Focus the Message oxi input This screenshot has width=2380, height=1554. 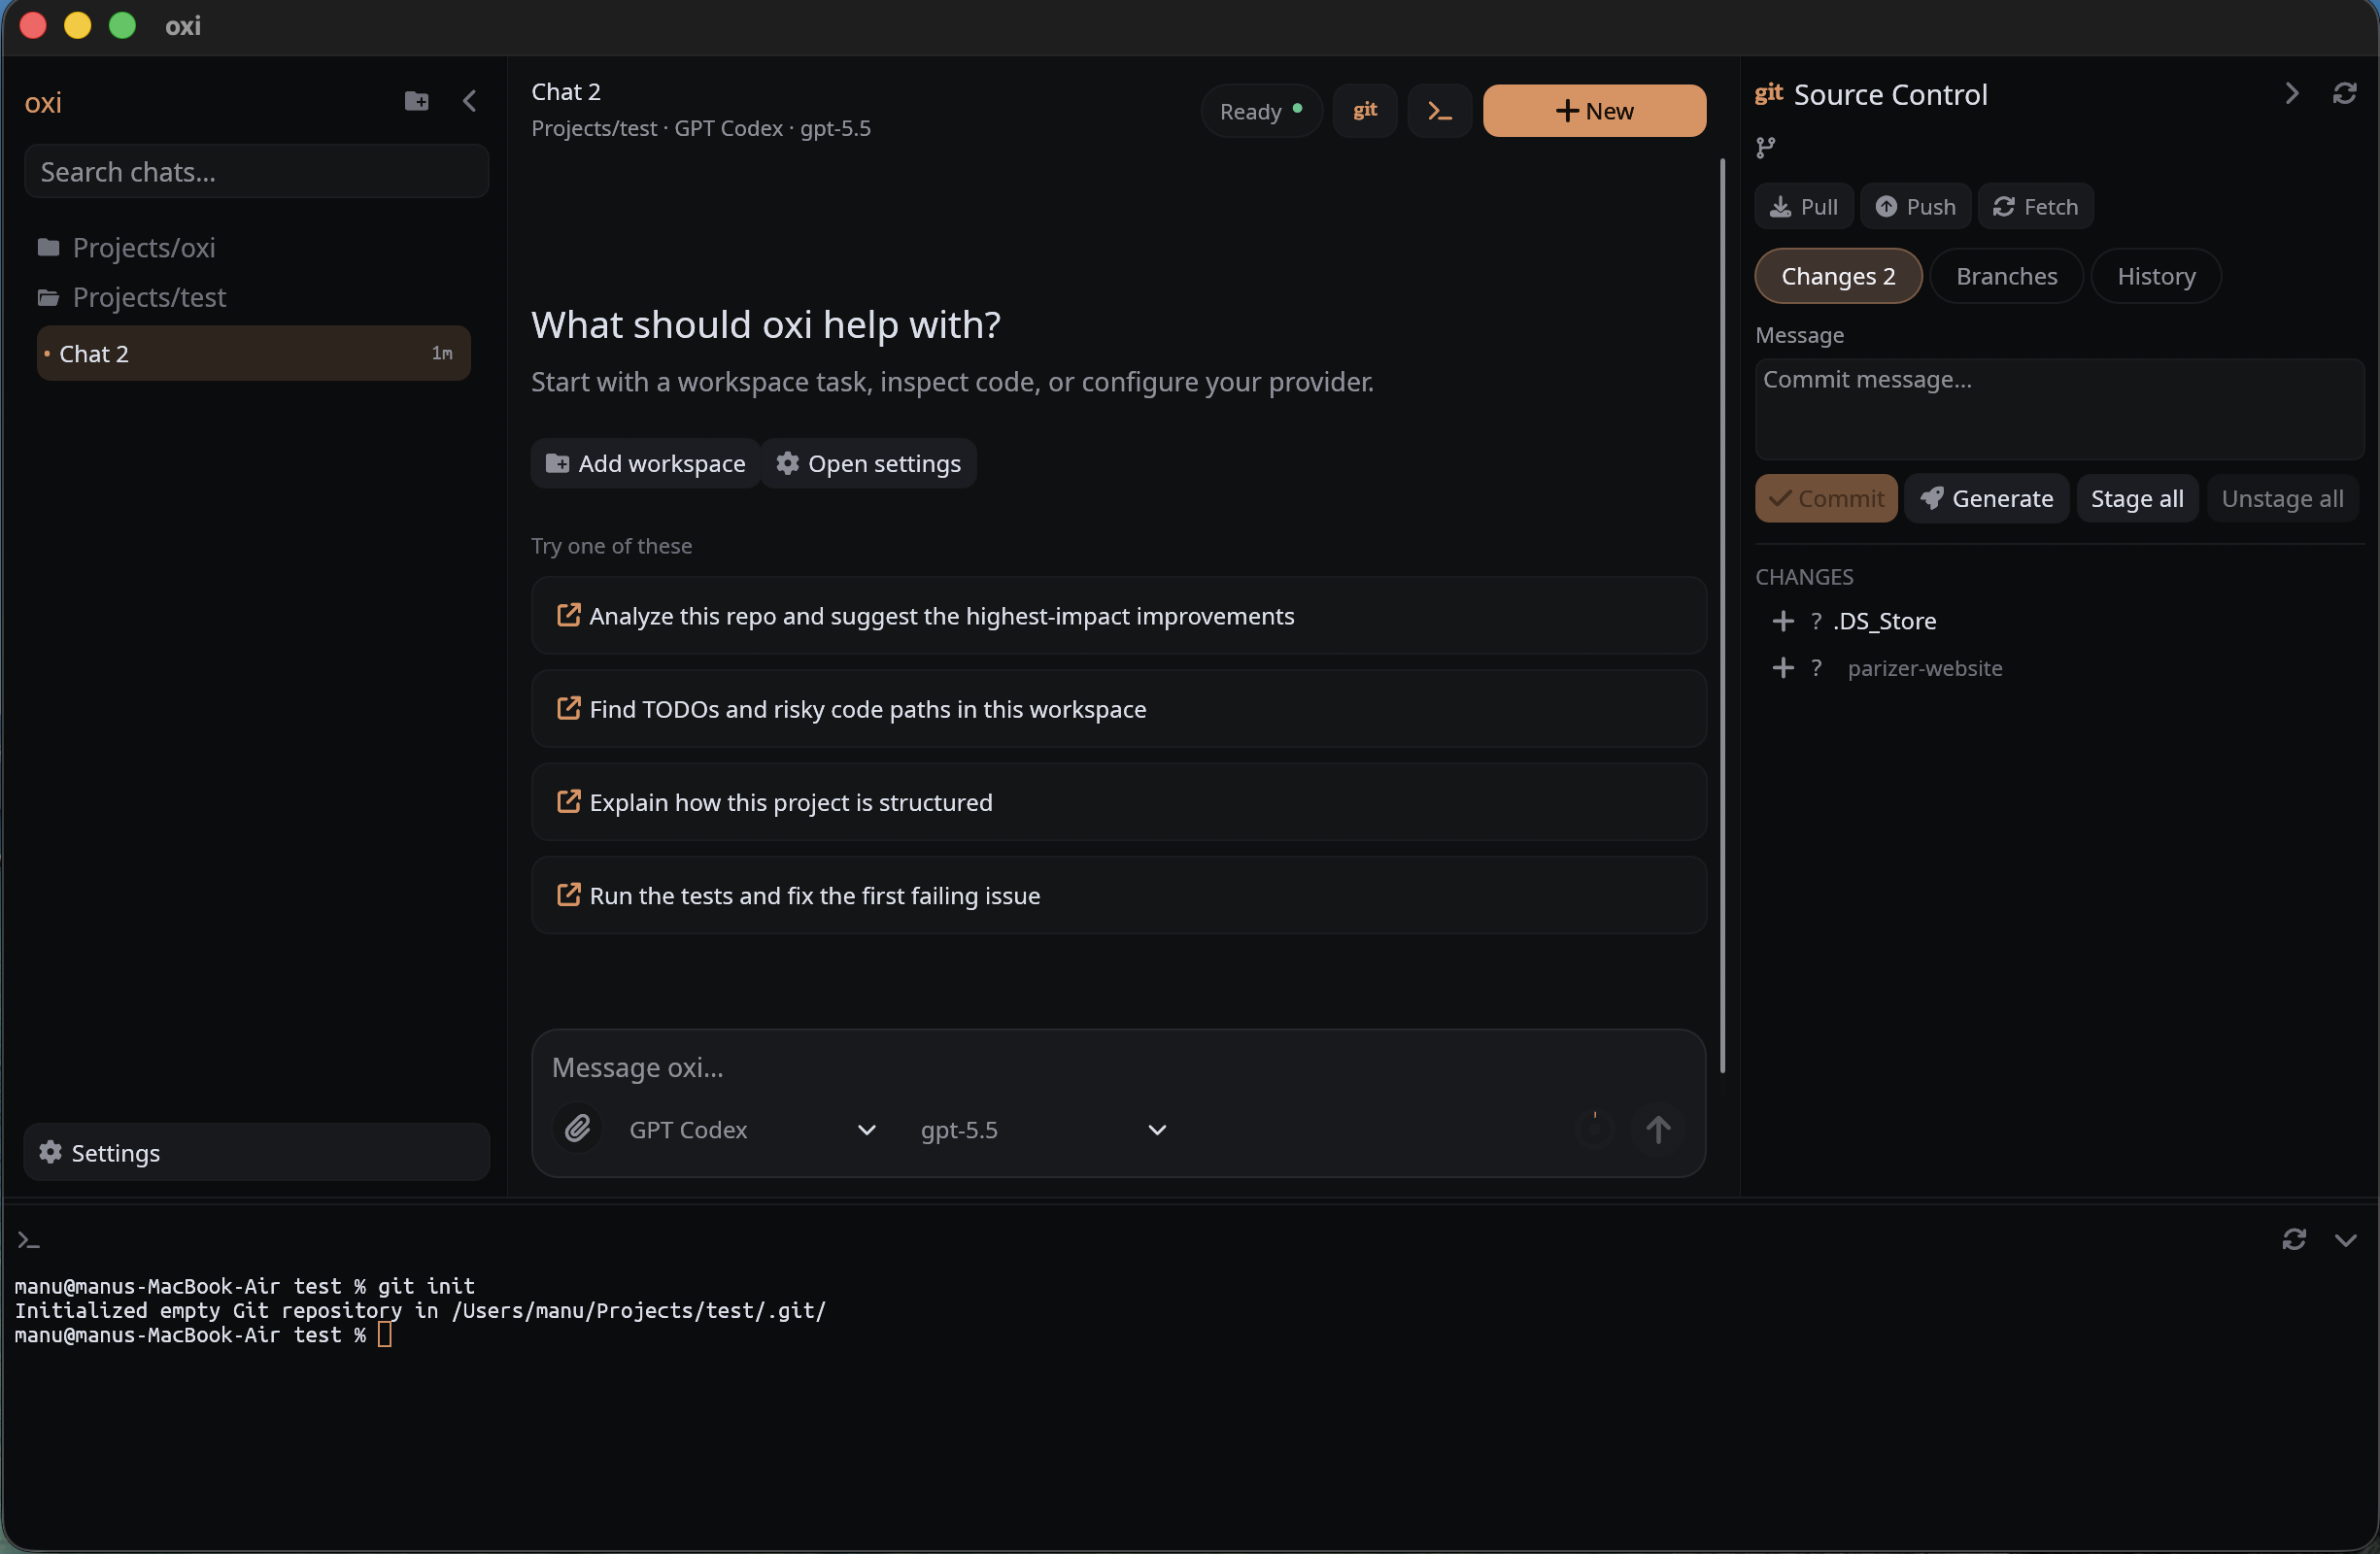(1118, 1068)
